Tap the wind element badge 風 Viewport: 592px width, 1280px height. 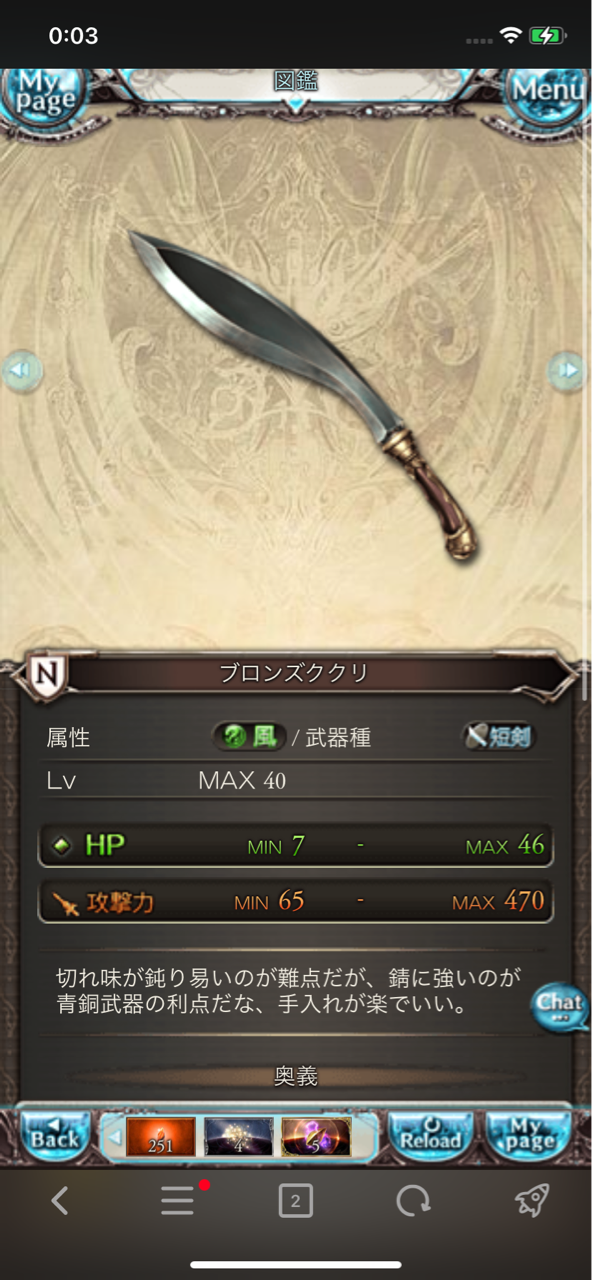(249, 737)
